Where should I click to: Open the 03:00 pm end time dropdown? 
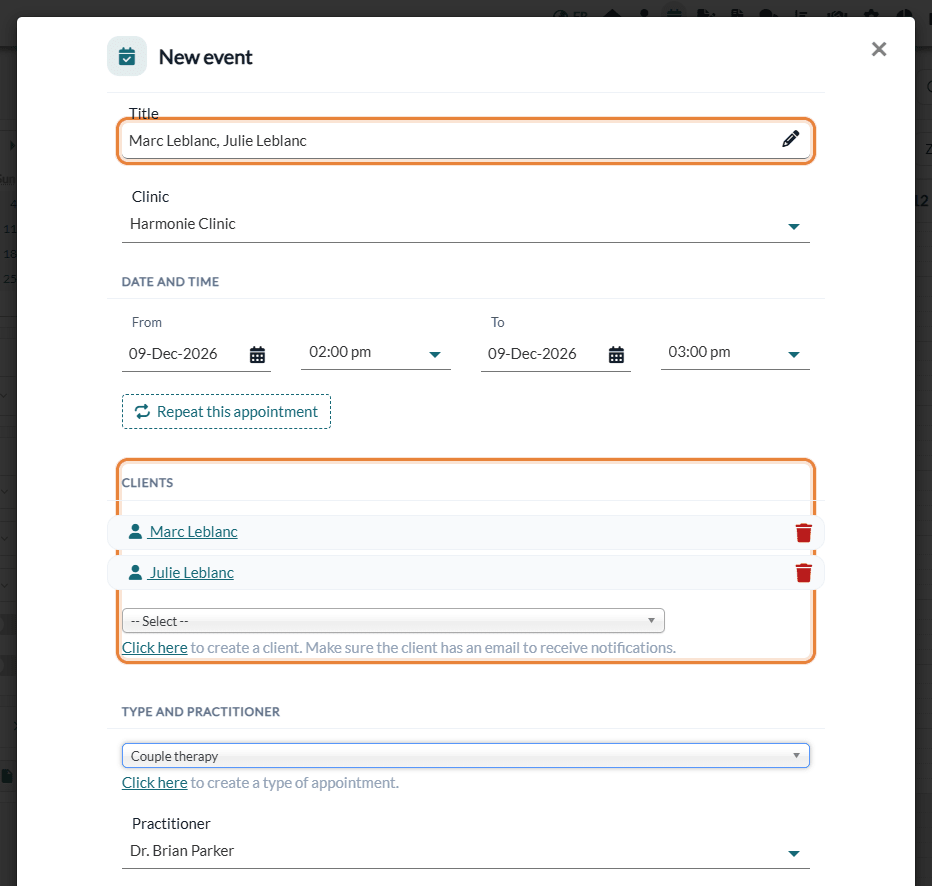735,353
